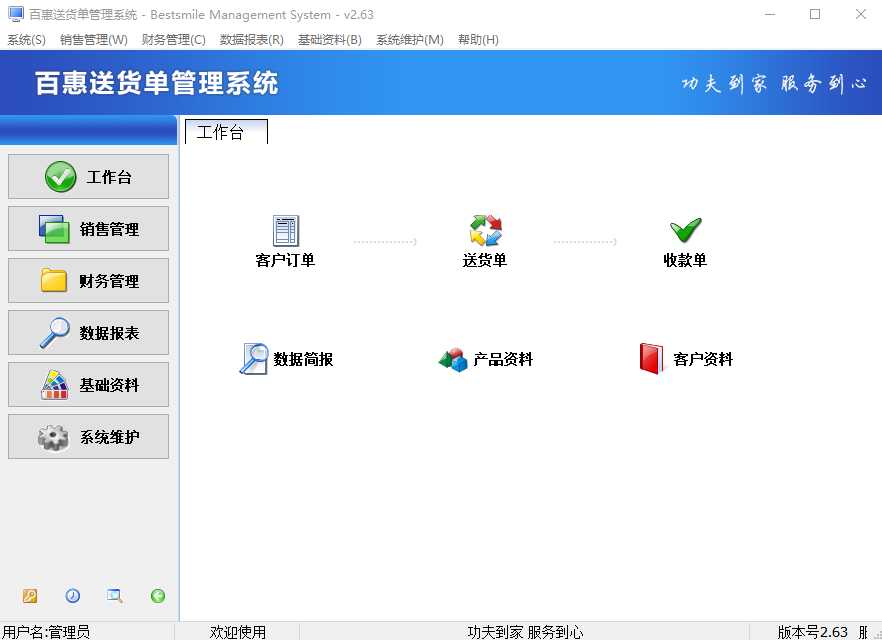Click the blue clock icon in sidebar

point(73,596)
